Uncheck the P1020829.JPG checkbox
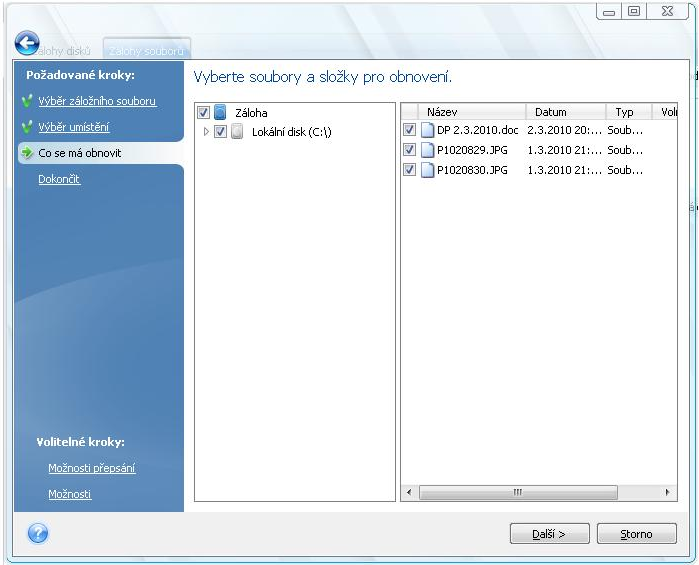 coord(409,150)
